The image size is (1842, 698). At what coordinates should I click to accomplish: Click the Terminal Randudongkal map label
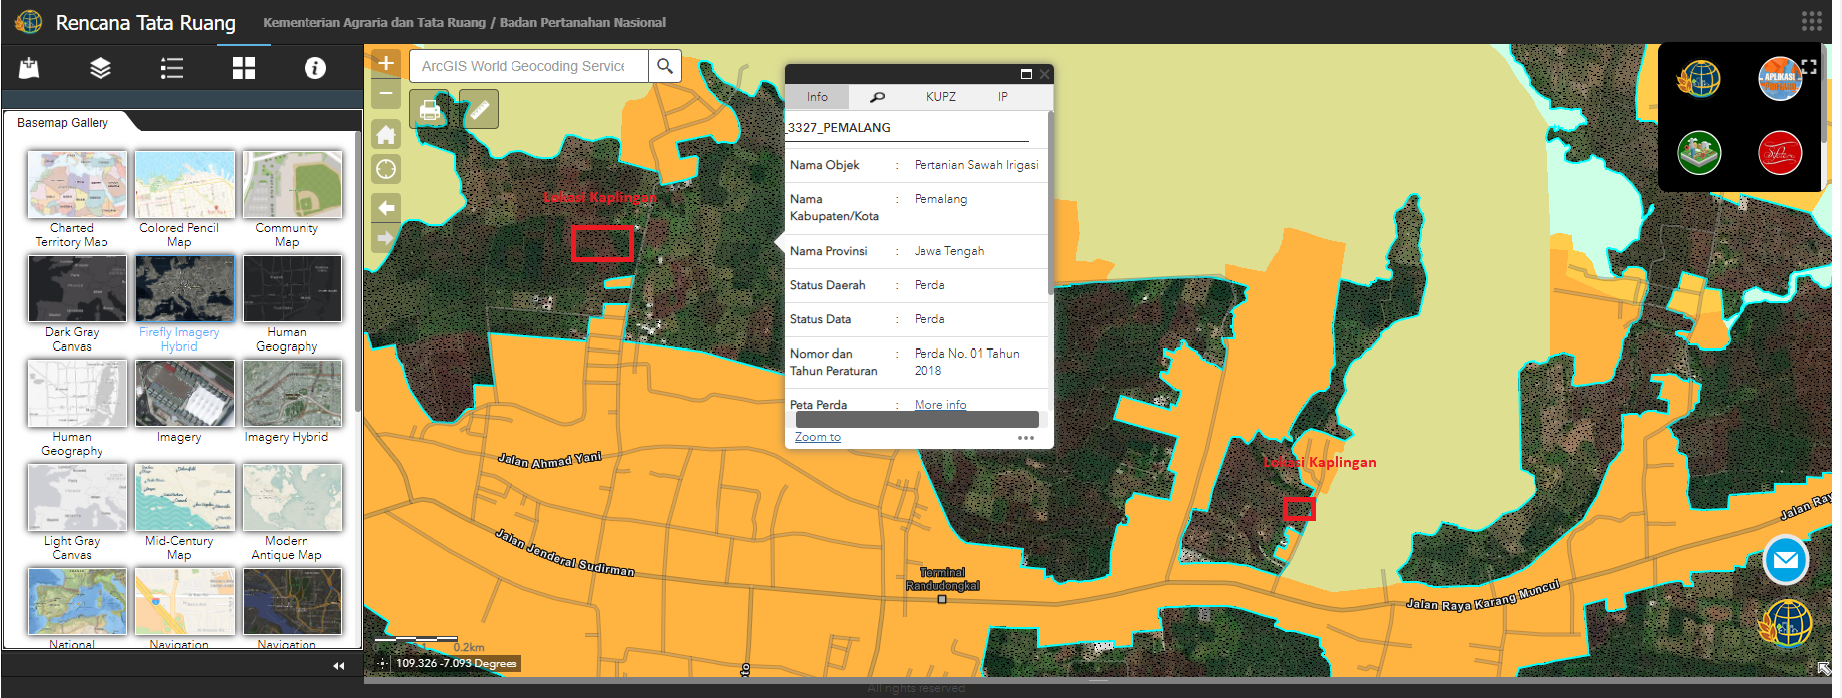pyautogui.click(x=943, y=579)
